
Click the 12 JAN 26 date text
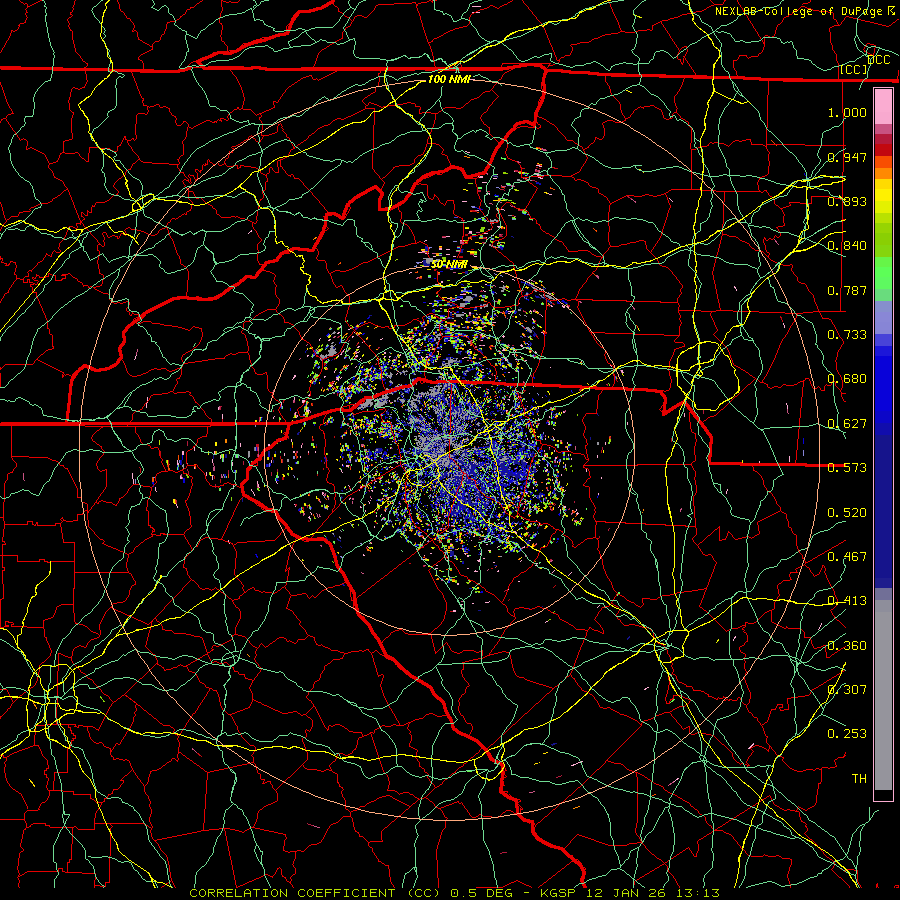(628, 893)
